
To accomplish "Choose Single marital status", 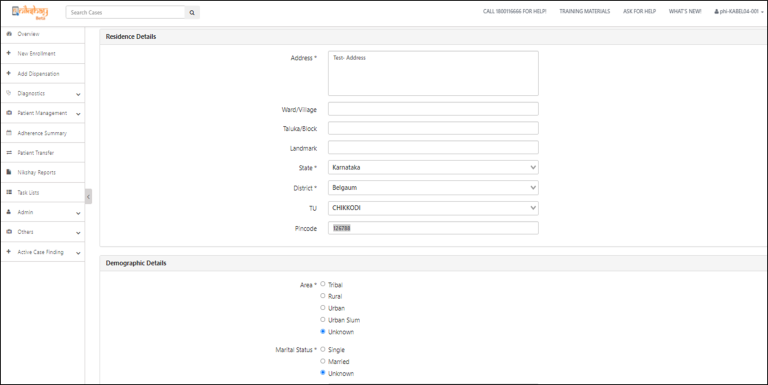I will [323, 349].
